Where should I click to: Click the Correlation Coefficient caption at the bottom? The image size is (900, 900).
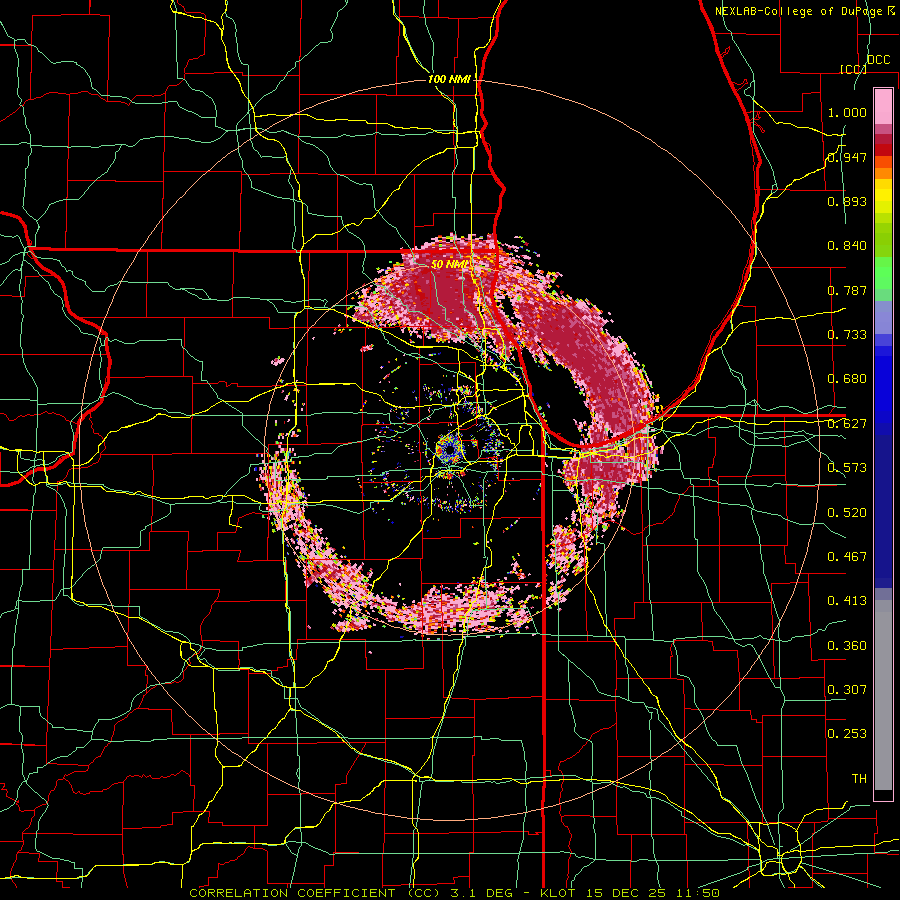click(455, 893)
